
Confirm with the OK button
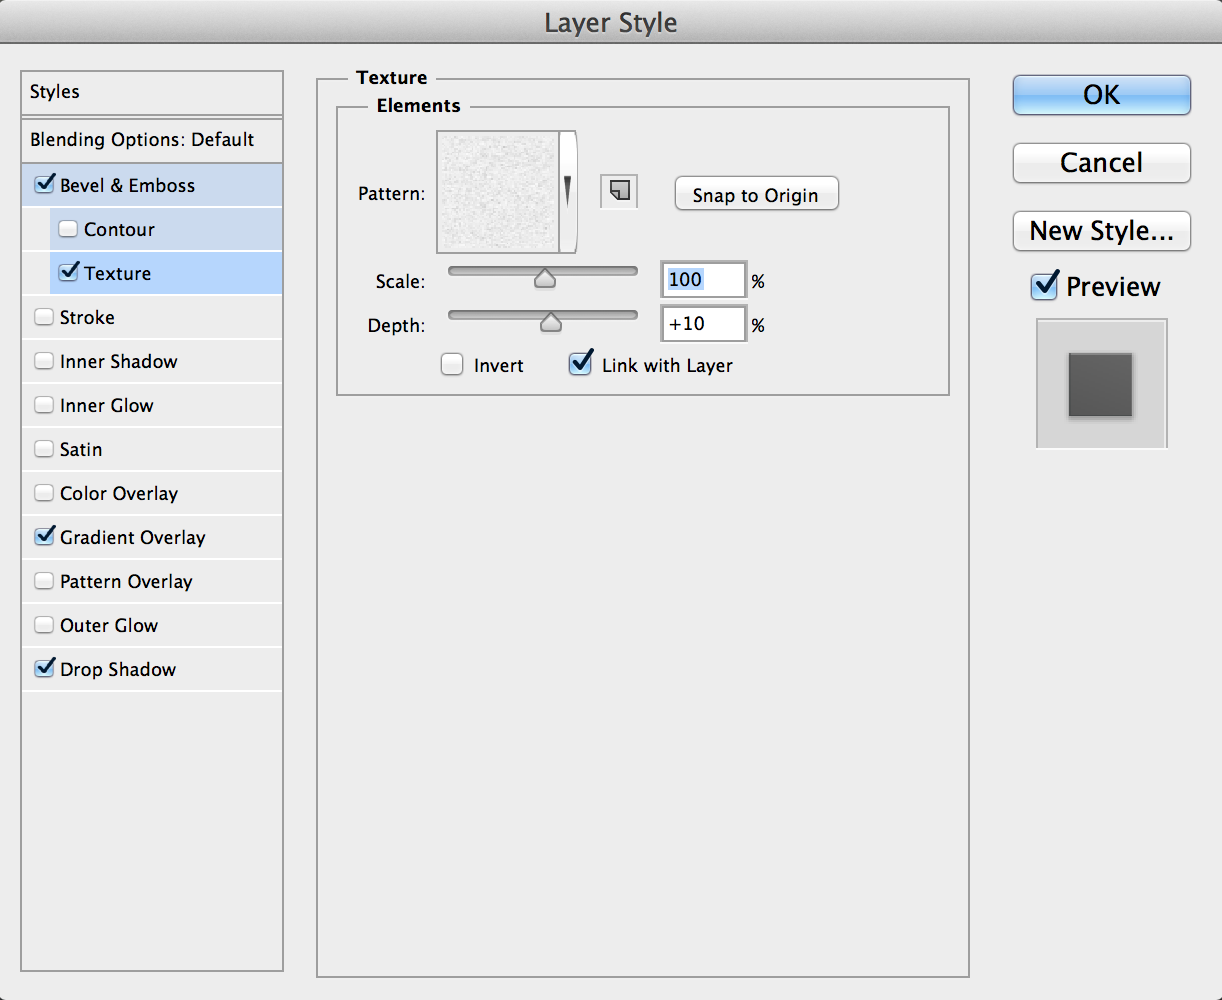point(1101,95)
